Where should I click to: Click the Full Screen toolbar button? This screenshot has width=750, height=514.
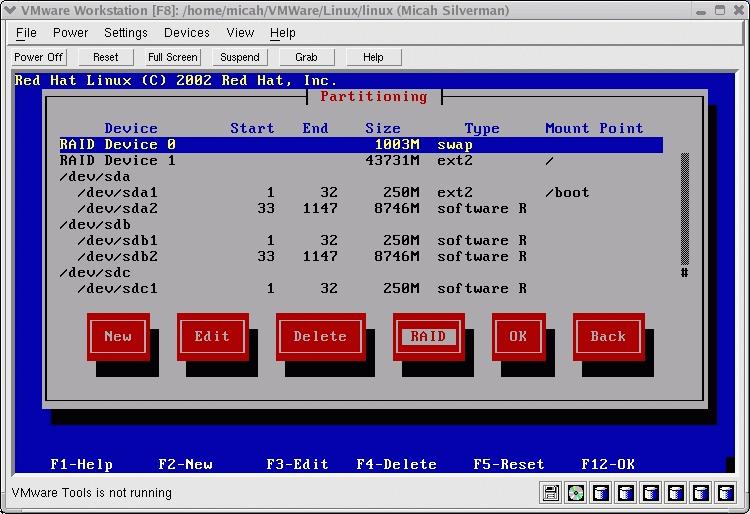(x=173, y=58)
